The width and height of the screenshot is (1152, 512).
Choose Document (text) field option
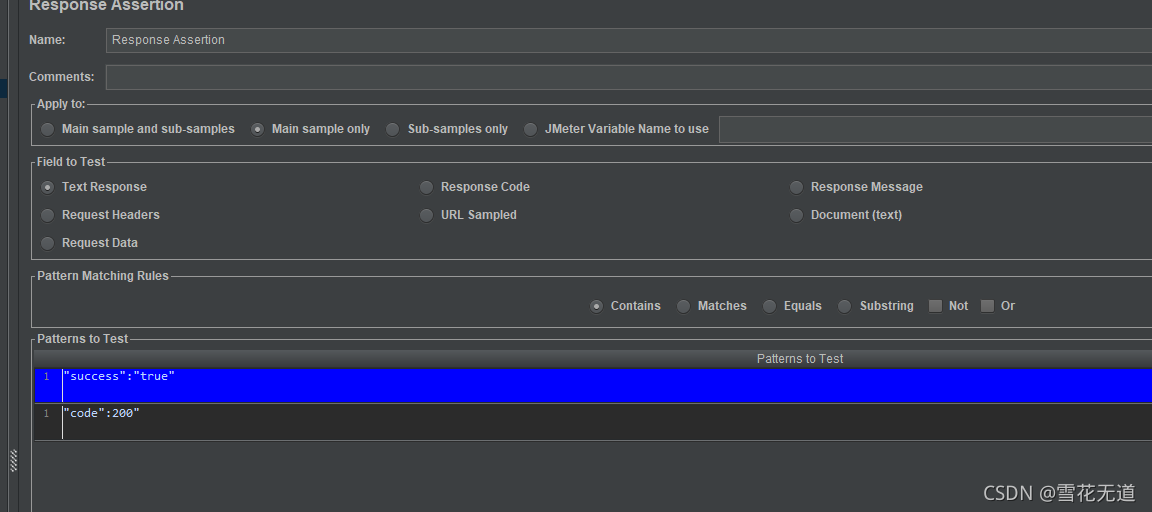(x=796, y=215)
